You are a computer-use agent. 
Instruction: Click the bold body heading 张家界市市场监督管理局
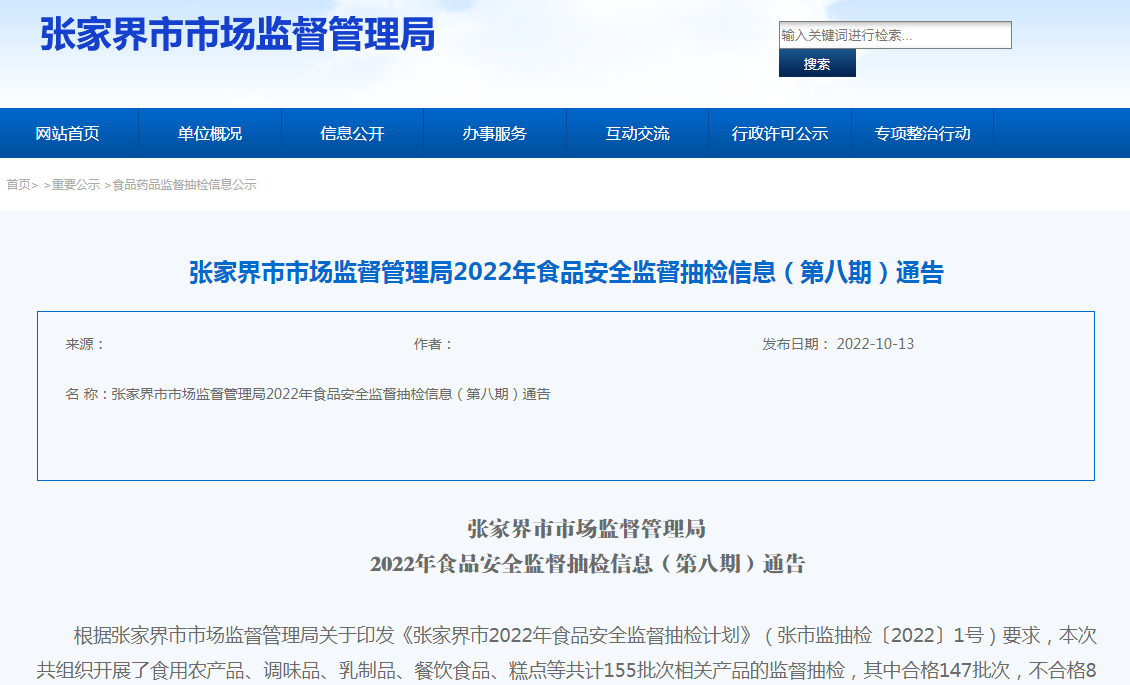click(587, 529)
